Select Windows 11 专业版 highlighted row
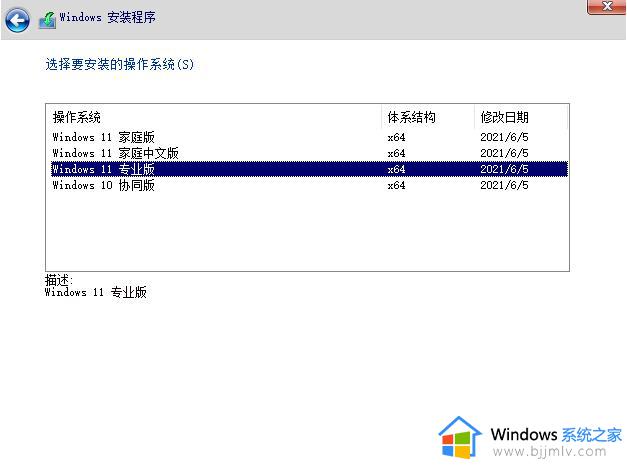Viewport: 627px width, 465px height. pos(309,169)
